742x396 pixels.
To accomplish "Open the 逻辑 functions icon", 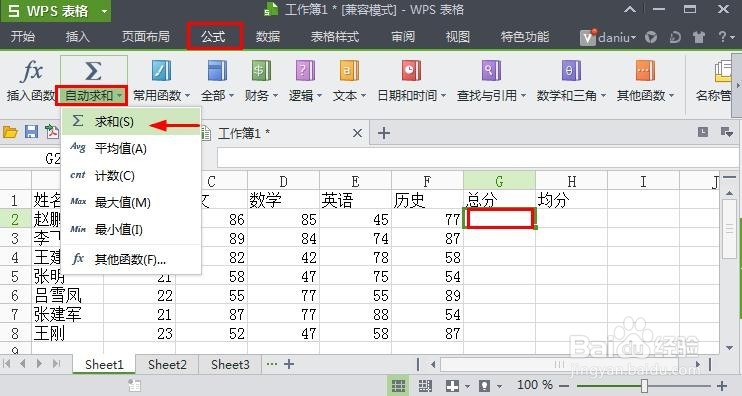I will coord(305,71).
